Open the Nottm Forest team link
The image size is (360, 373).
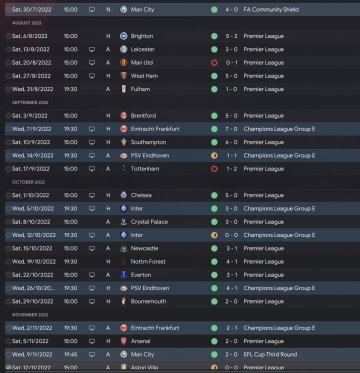click(148, 262)
